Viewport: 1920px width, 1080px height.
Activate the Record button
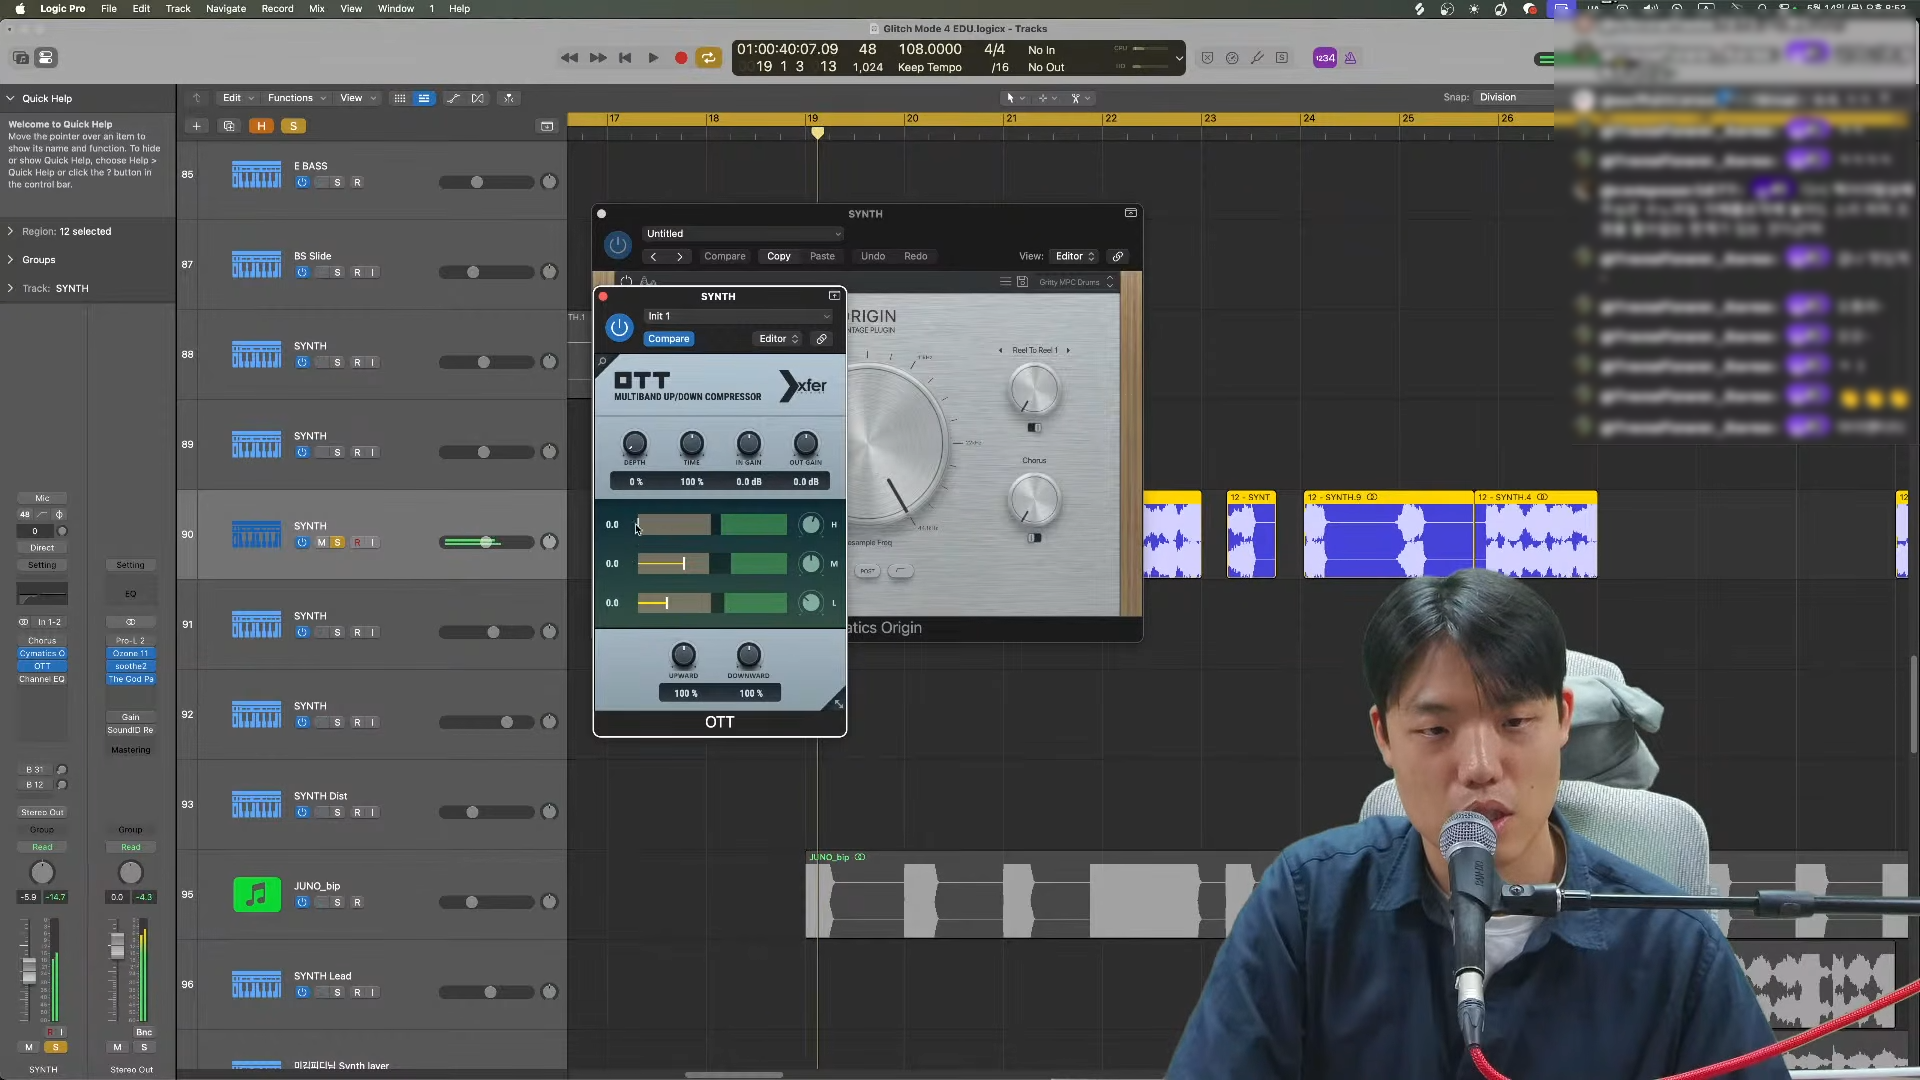(681, 58)
